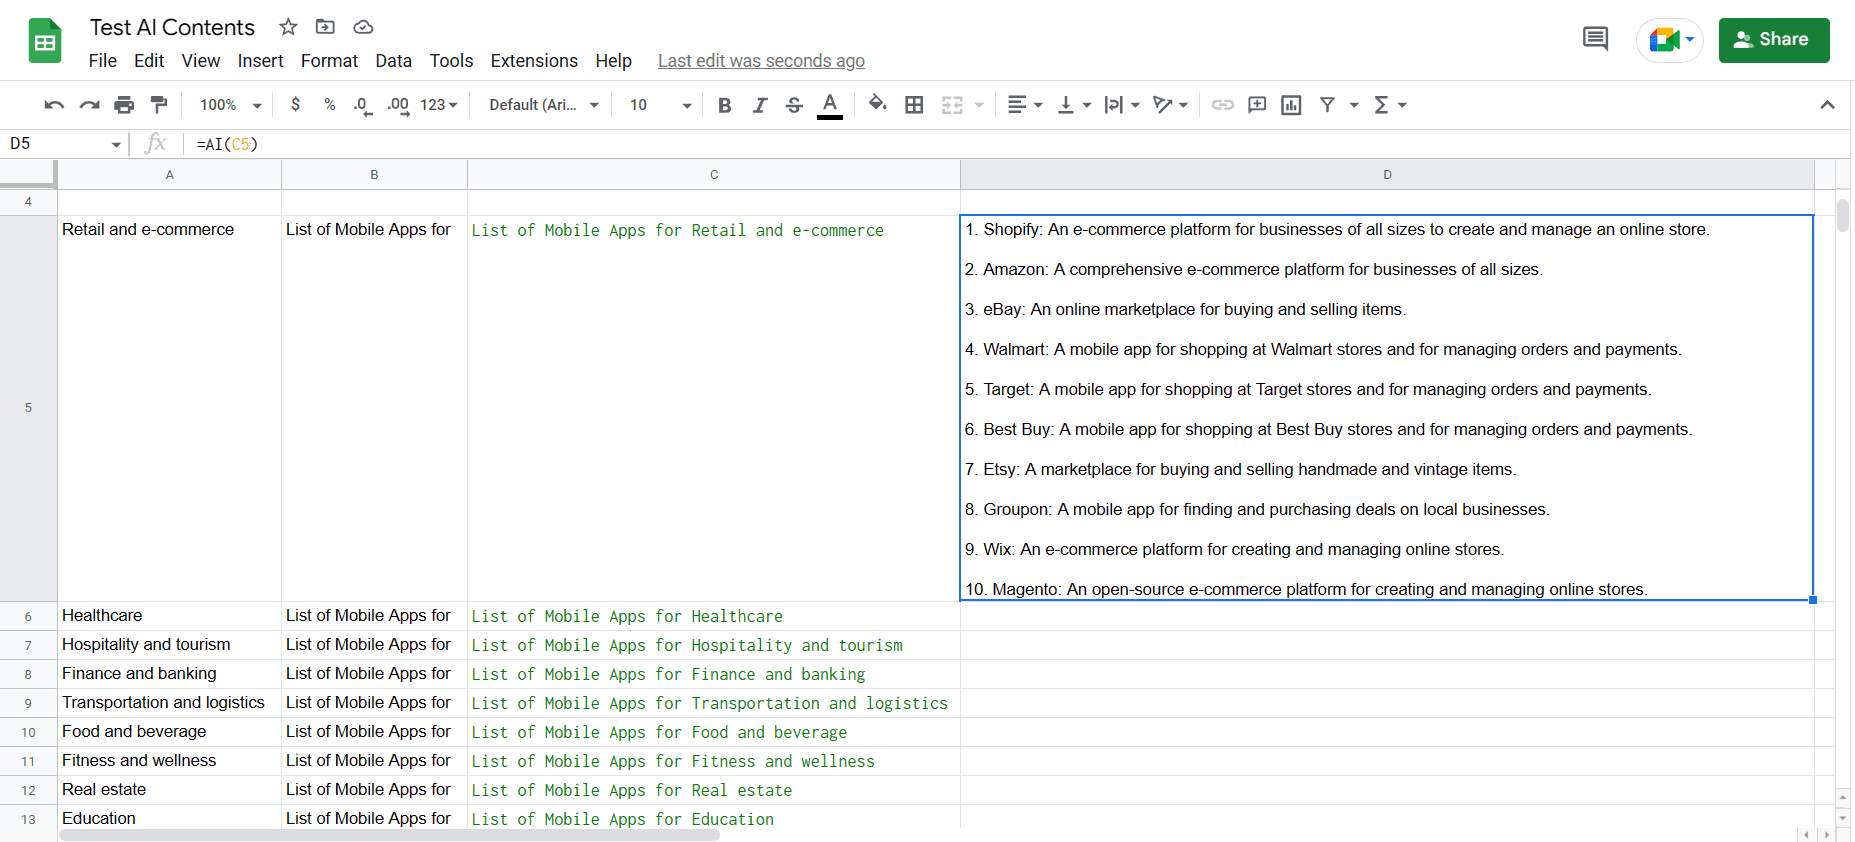
Task: Toggle bold formatting
Action: coord(725,105)
